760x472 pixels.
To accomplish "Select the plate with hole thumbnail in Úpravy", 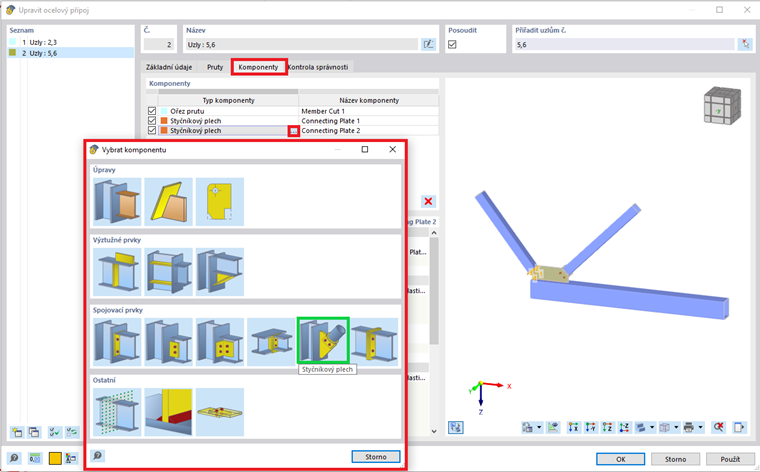I will [x=220, y=202].
